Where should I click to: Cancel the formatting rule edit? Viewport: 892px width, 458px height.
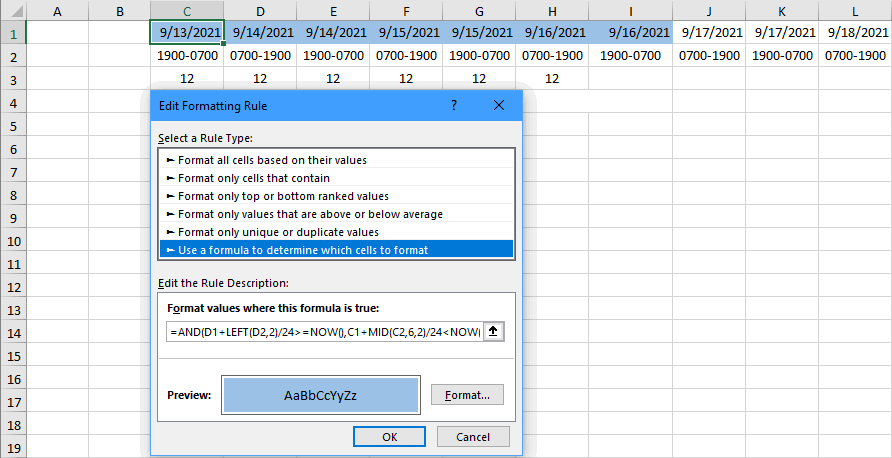click(x=473, y=437)
